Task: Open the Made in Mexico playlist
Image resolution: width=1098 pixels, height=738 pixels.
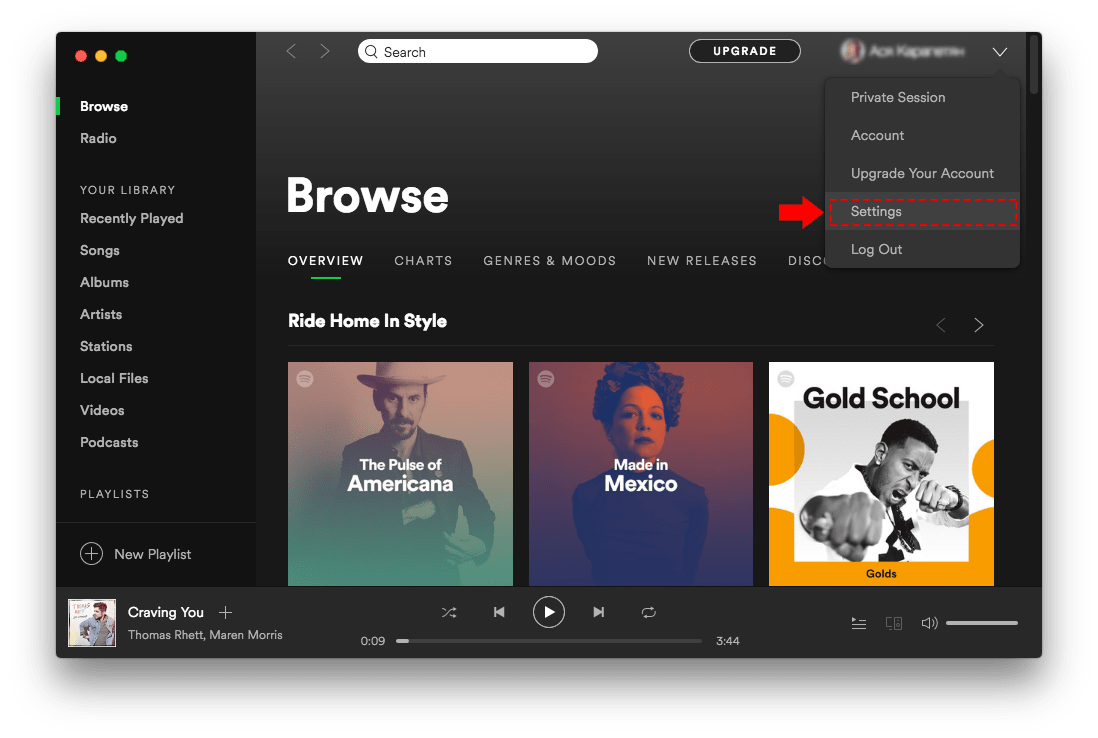Action: tap(641, 474)
